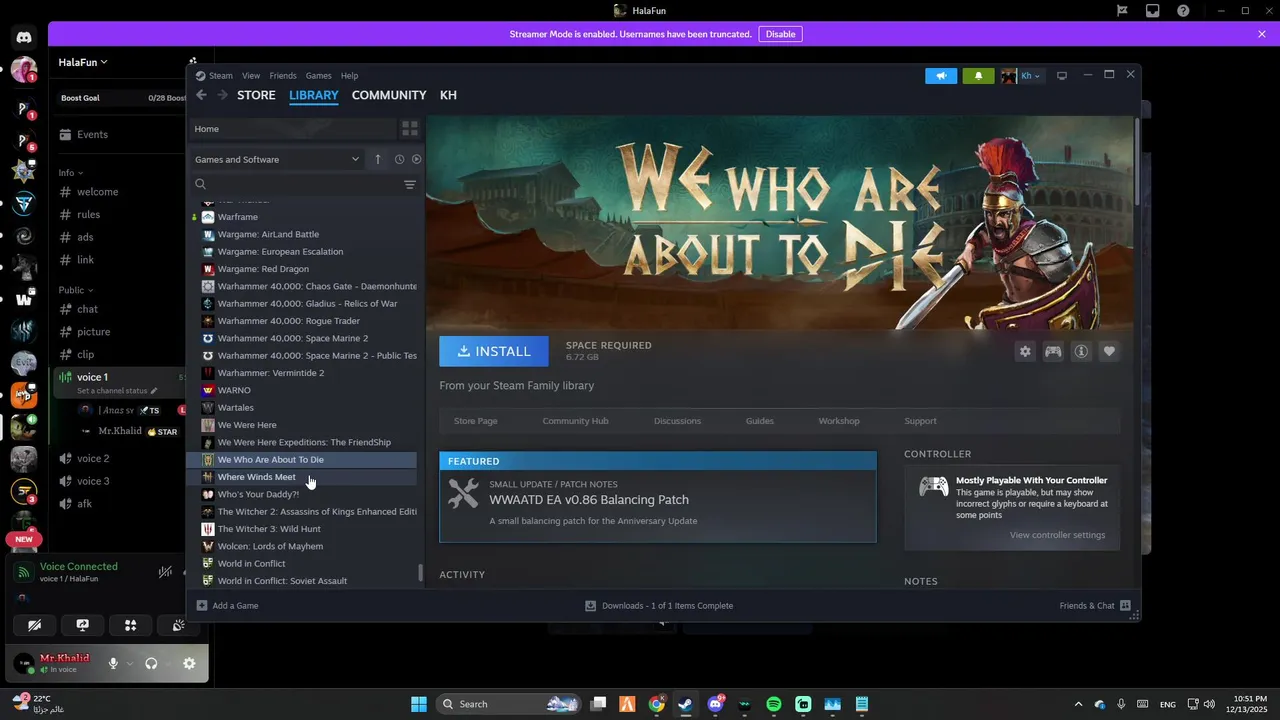The width and height of the screenshot is (1280, 720).
Task: Click the INSTALL button
Action: tap(494, 351)
